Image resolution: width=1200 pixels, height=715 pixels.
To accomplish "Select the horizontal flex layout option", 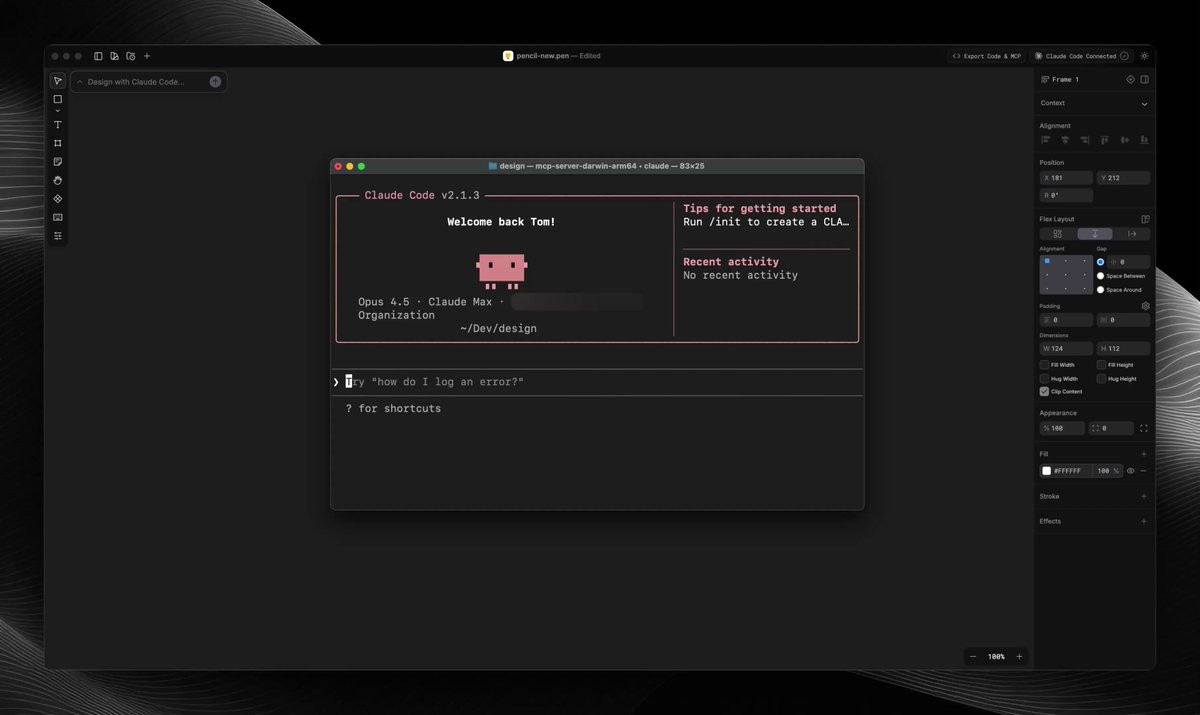I will click(1132, 234).
